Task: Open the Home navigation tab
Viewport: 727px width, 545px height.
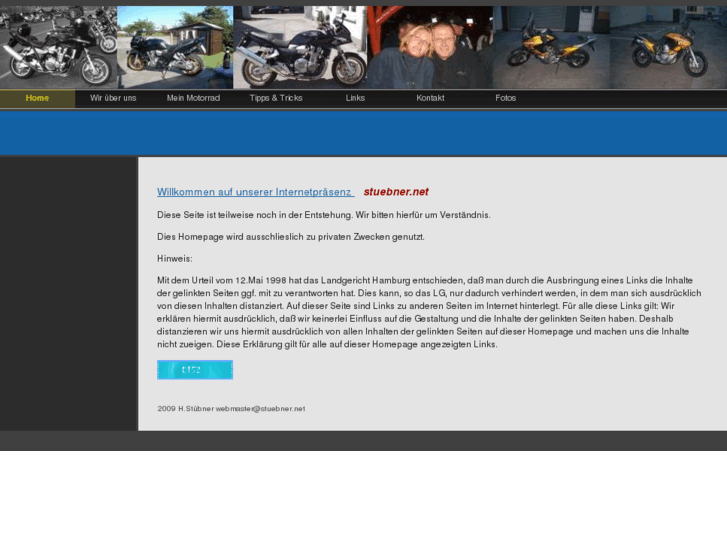Action: 37,98
